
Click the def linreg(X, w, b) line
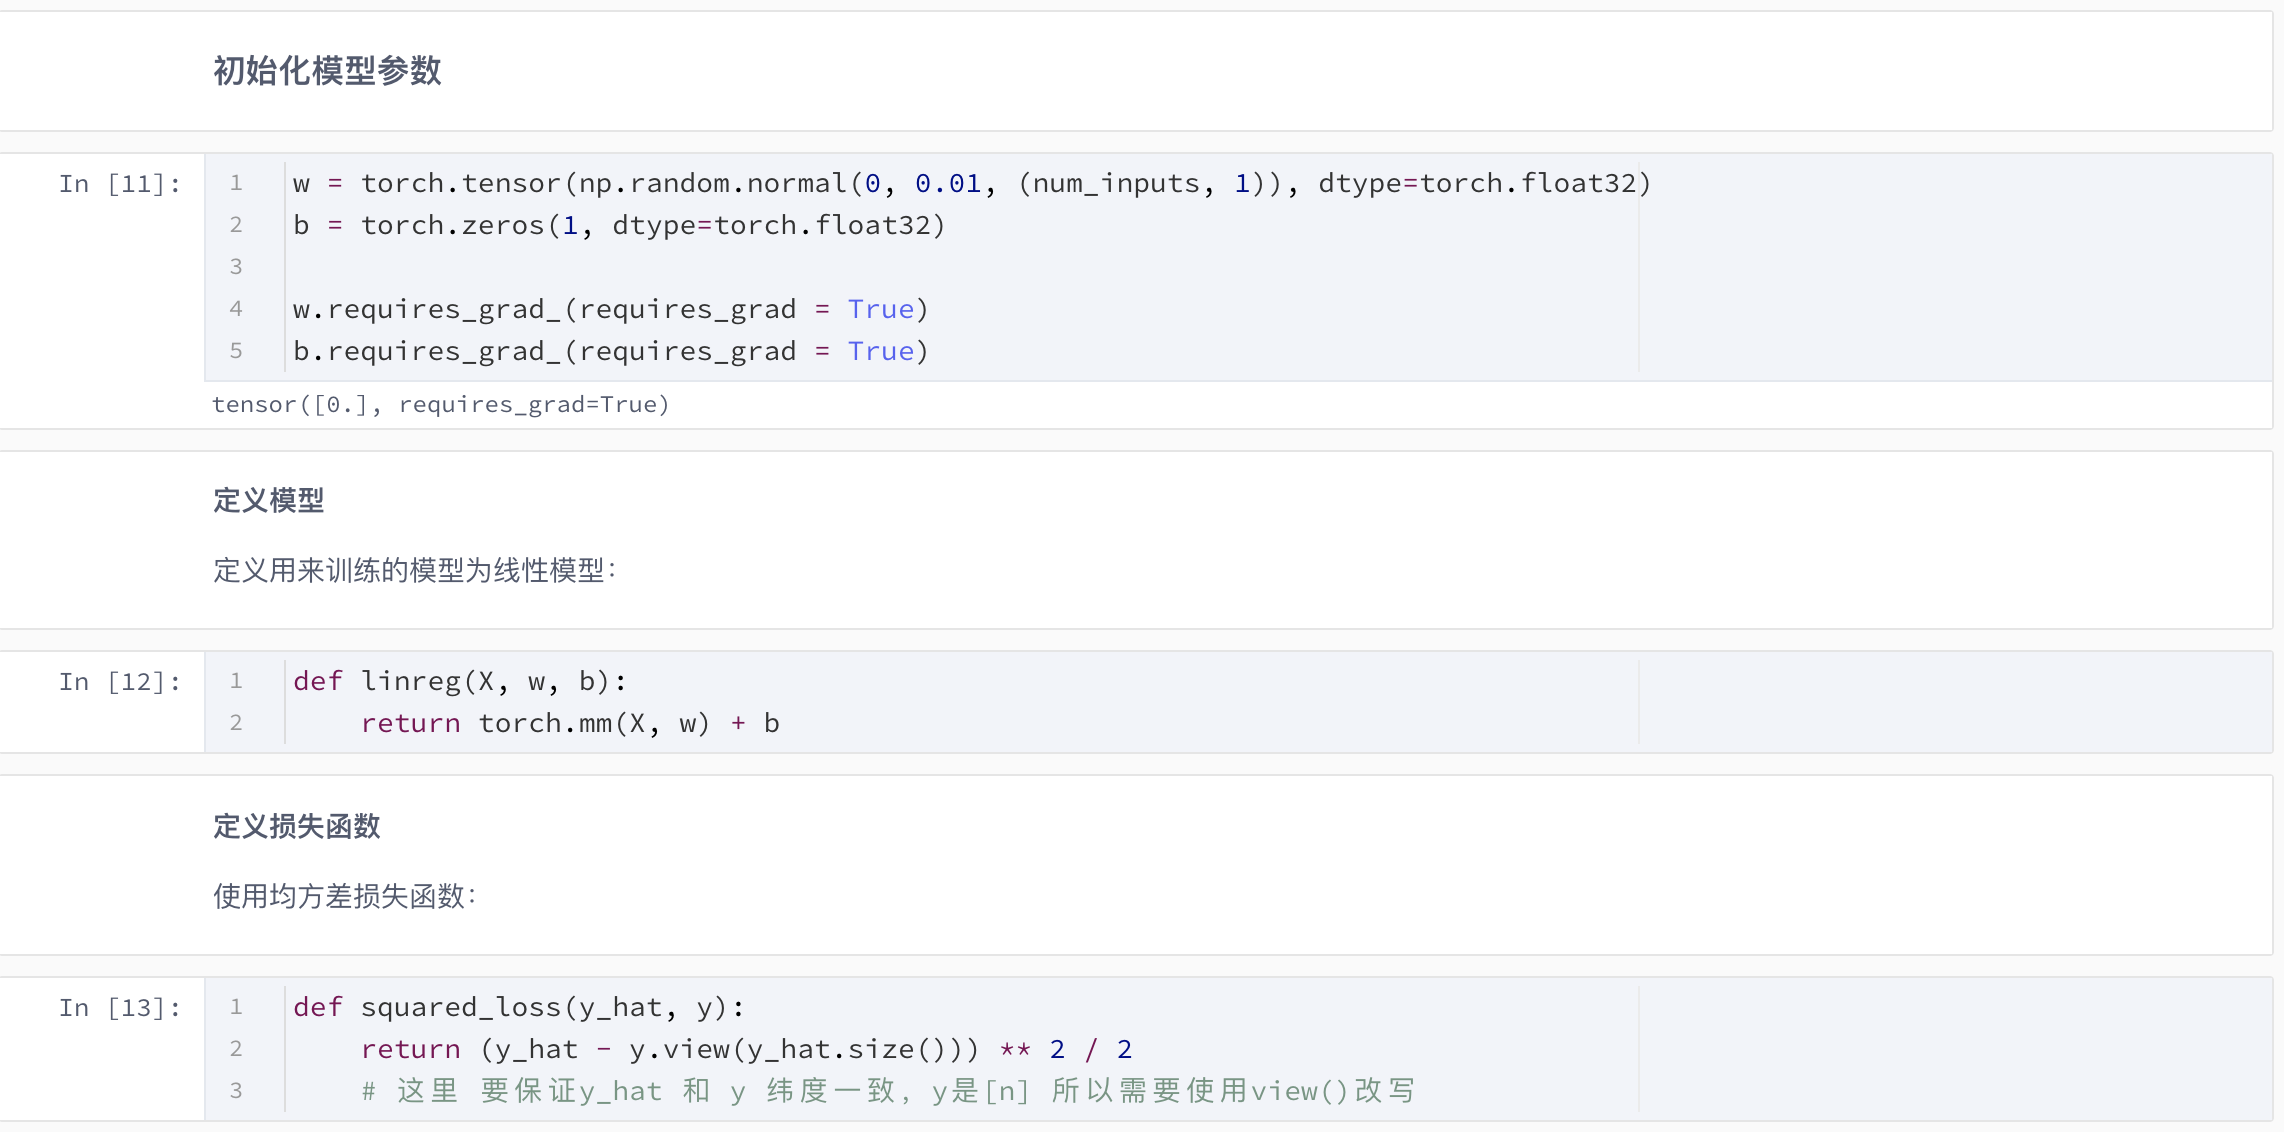(x=459, y=682)
